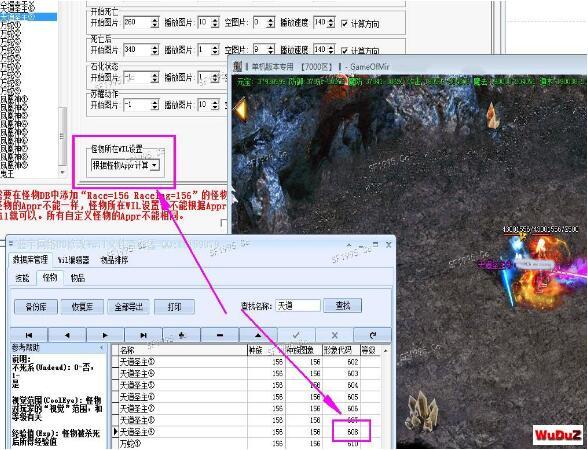Viewport: 588px width, 450px height.
Task: Switch to the Wil编辑器 tab
Action: (x=74, y=260)
